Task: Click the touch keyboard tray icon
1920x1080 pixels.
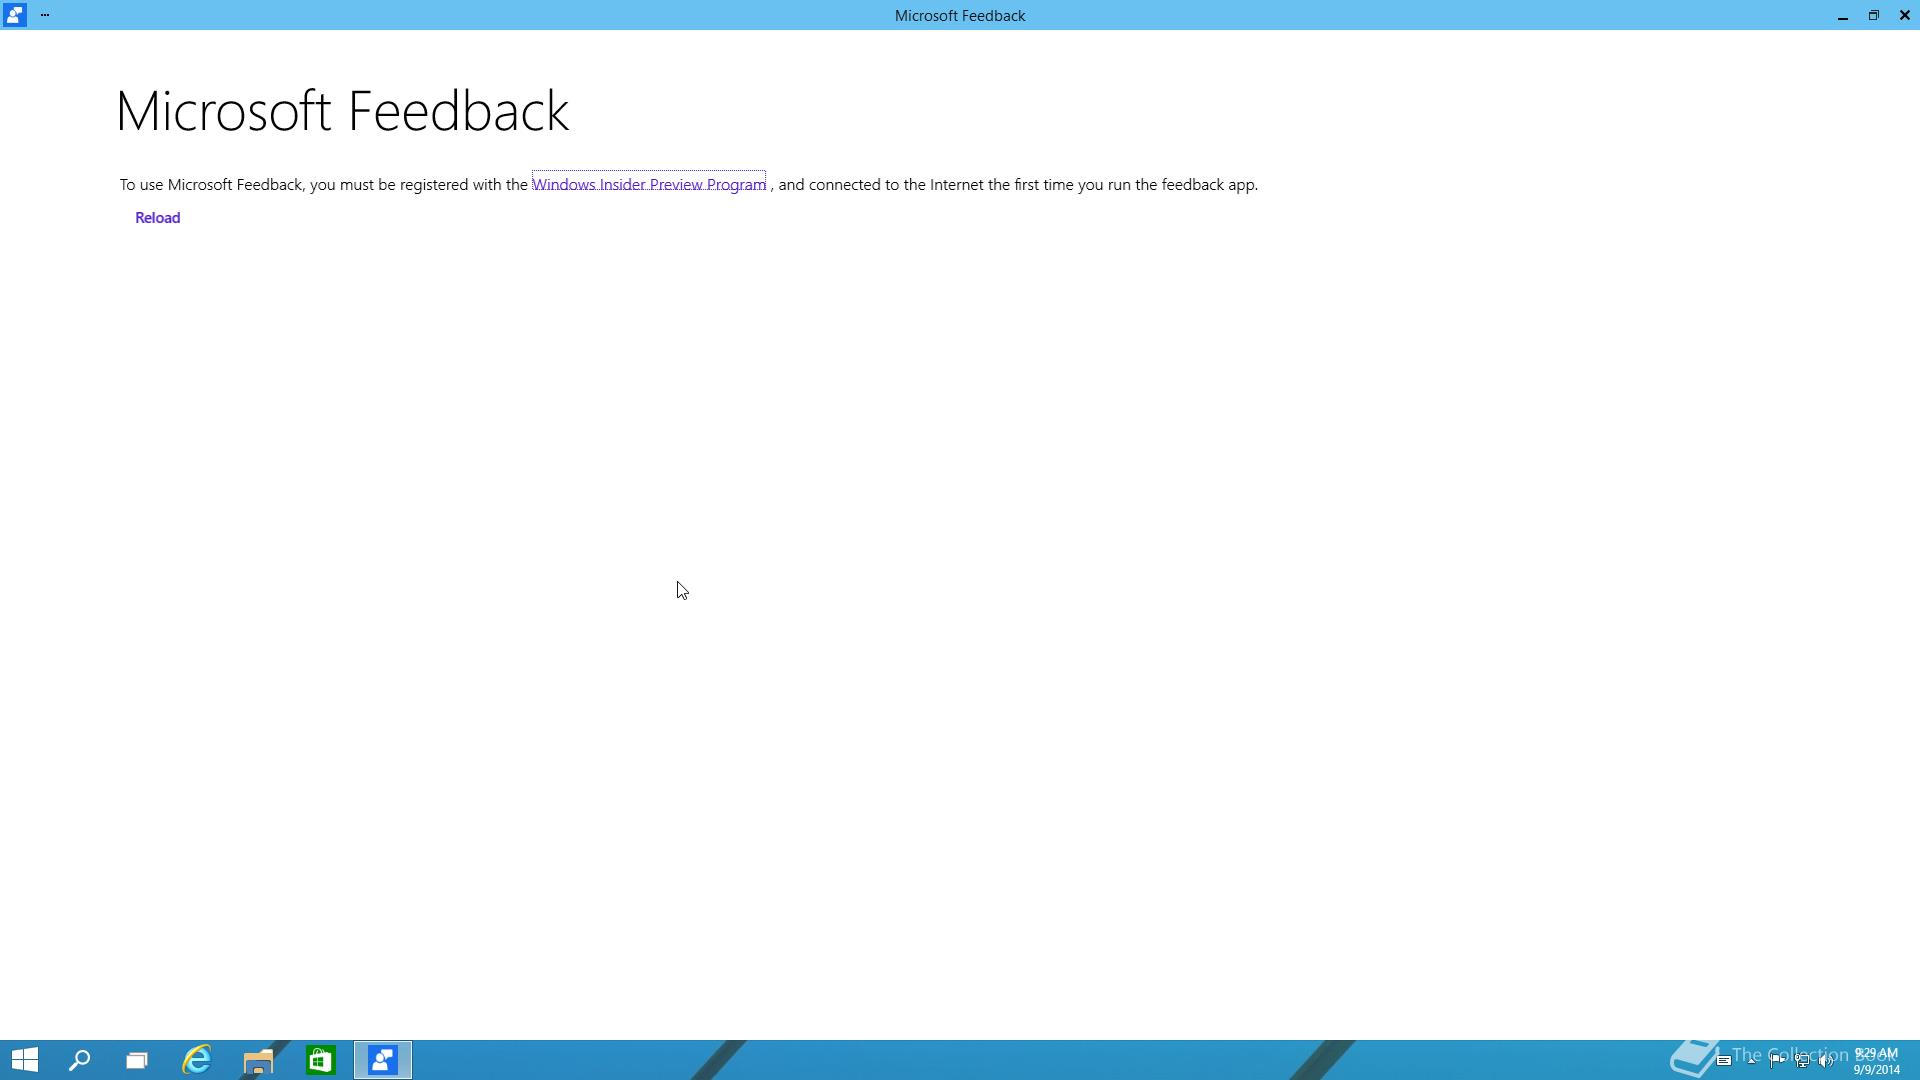Action: (1724, 1061)
